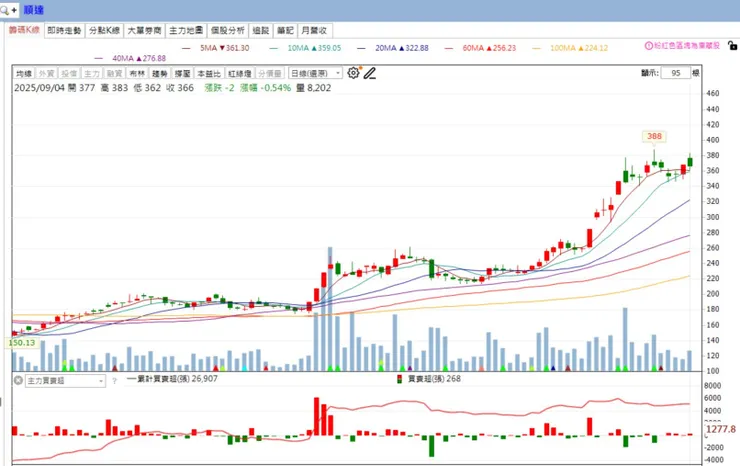740x466 pixels.
Task: Switch to the 分點K線 tab
Action: pos(104,31)
